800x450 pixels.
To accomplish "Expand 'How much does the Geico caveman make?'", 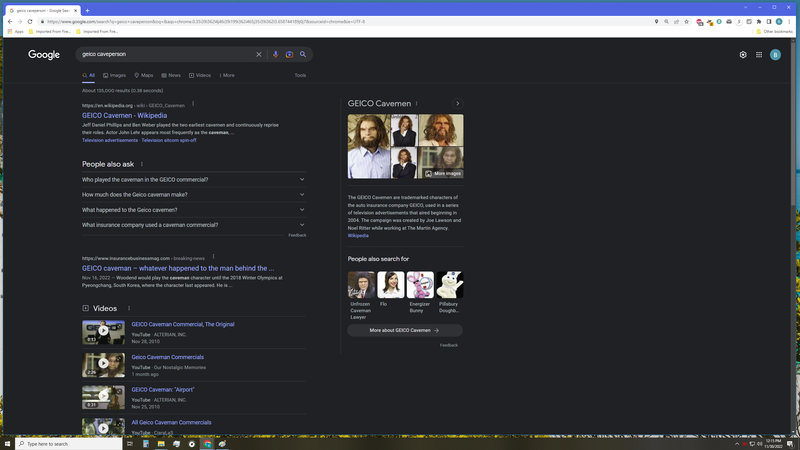I will point(193,194).
